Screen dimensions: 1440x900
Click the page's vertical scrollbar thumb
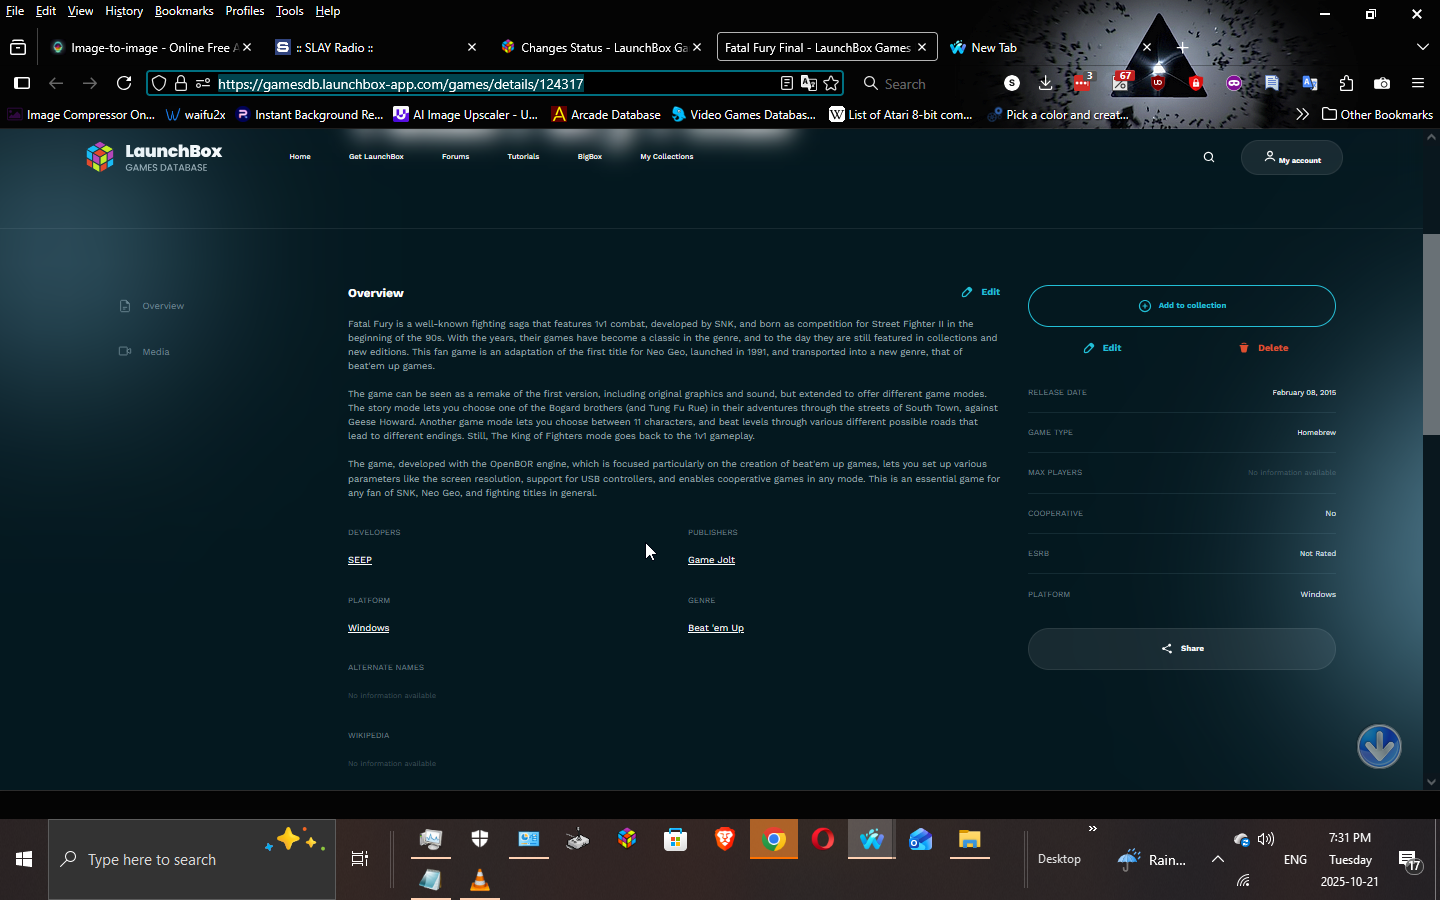[1431, 334]
